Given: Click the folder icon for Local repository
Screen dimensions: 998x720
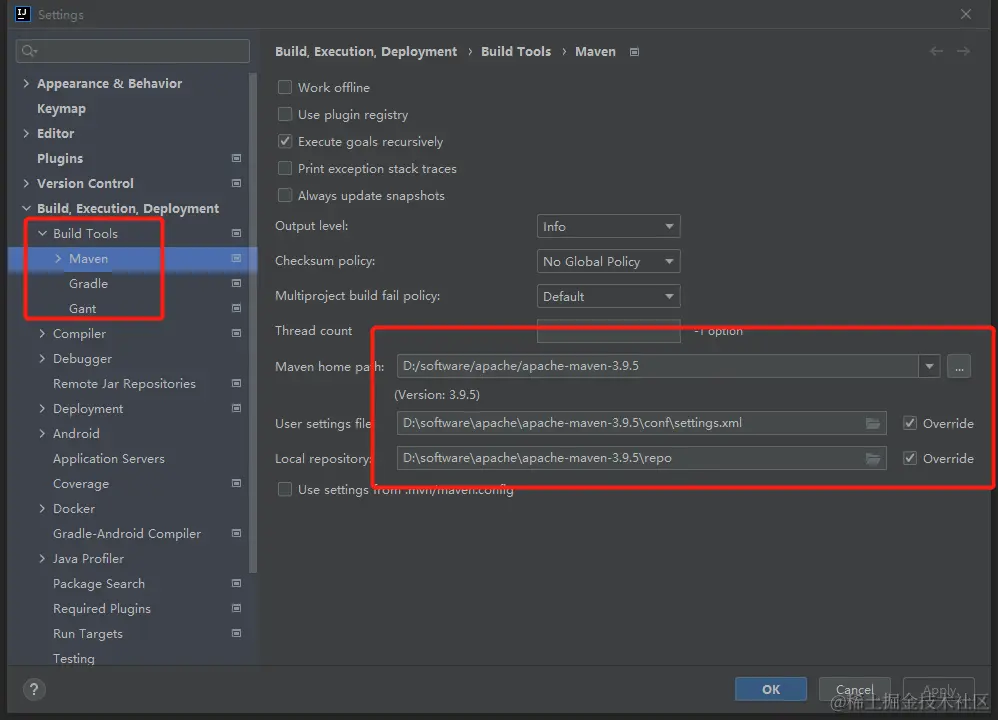Looking at the screenshot, I should [873, 458].
